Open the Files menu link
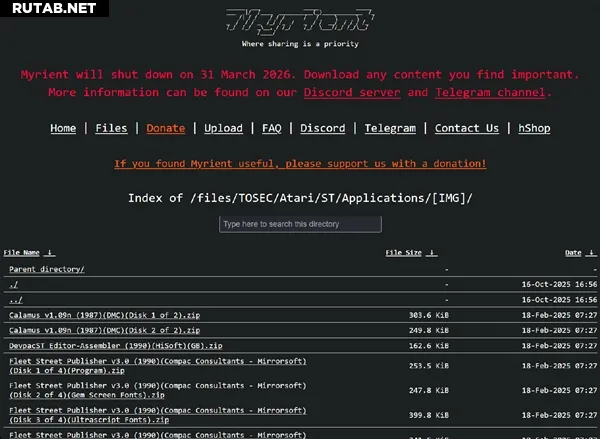 pos(111,128)
